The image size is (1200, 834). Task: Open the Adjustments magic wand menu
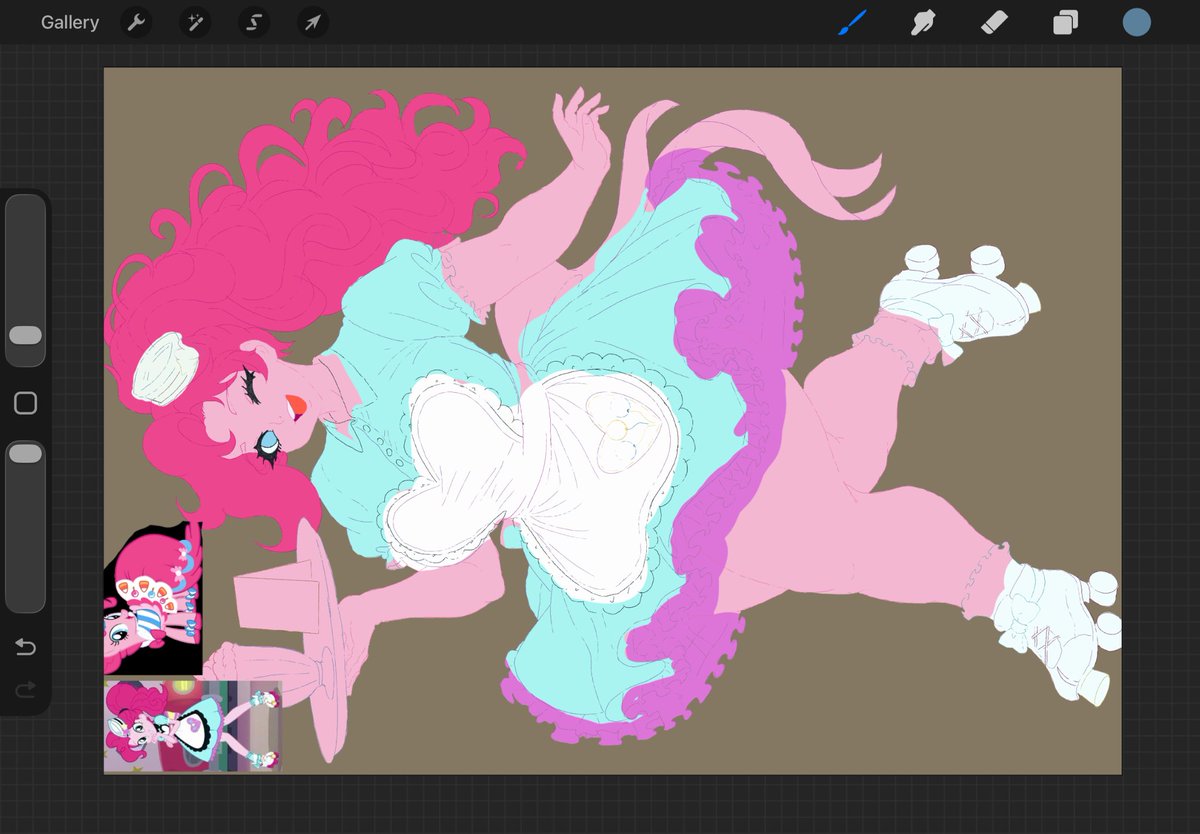(x=195, y=22)
